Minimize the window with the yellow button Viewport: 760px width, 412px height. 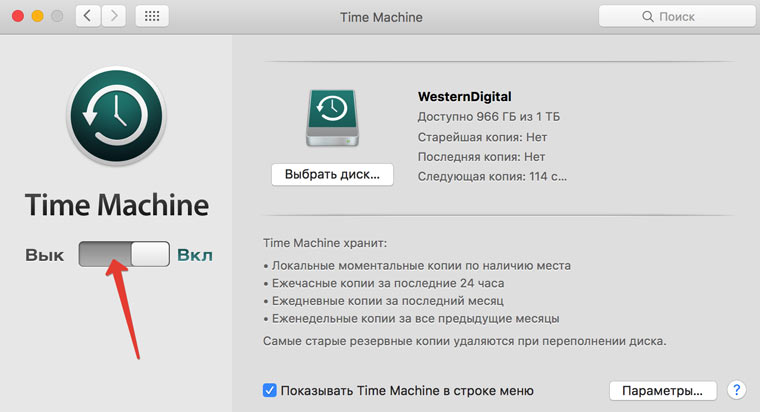(37, 16)
